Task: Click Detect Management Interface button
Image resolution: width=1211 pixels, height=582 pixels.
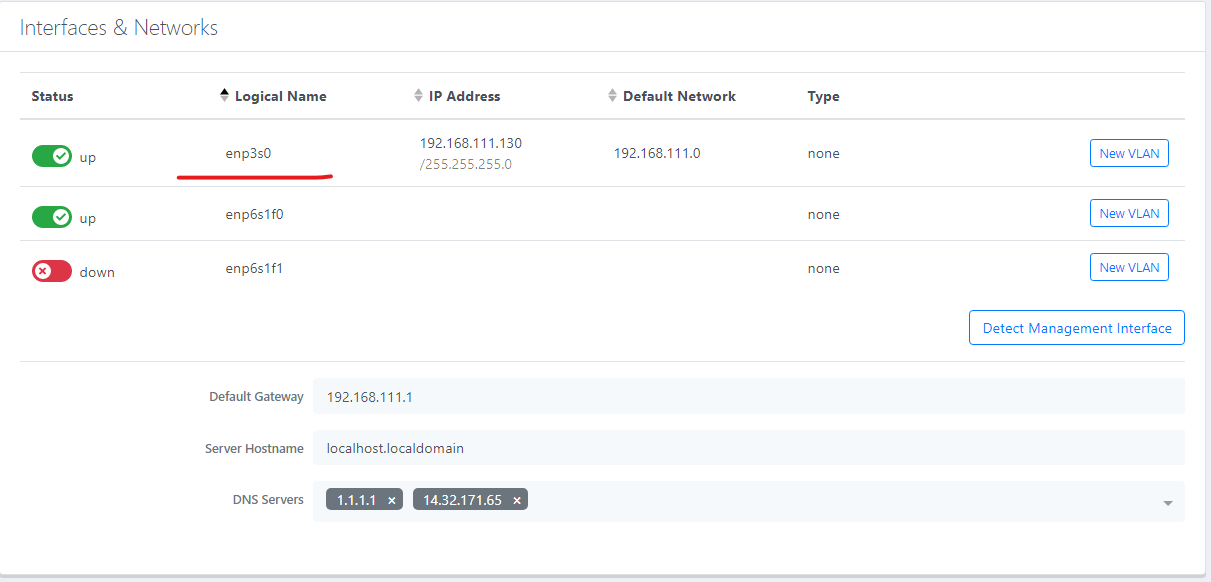Action: (1076, 328)
